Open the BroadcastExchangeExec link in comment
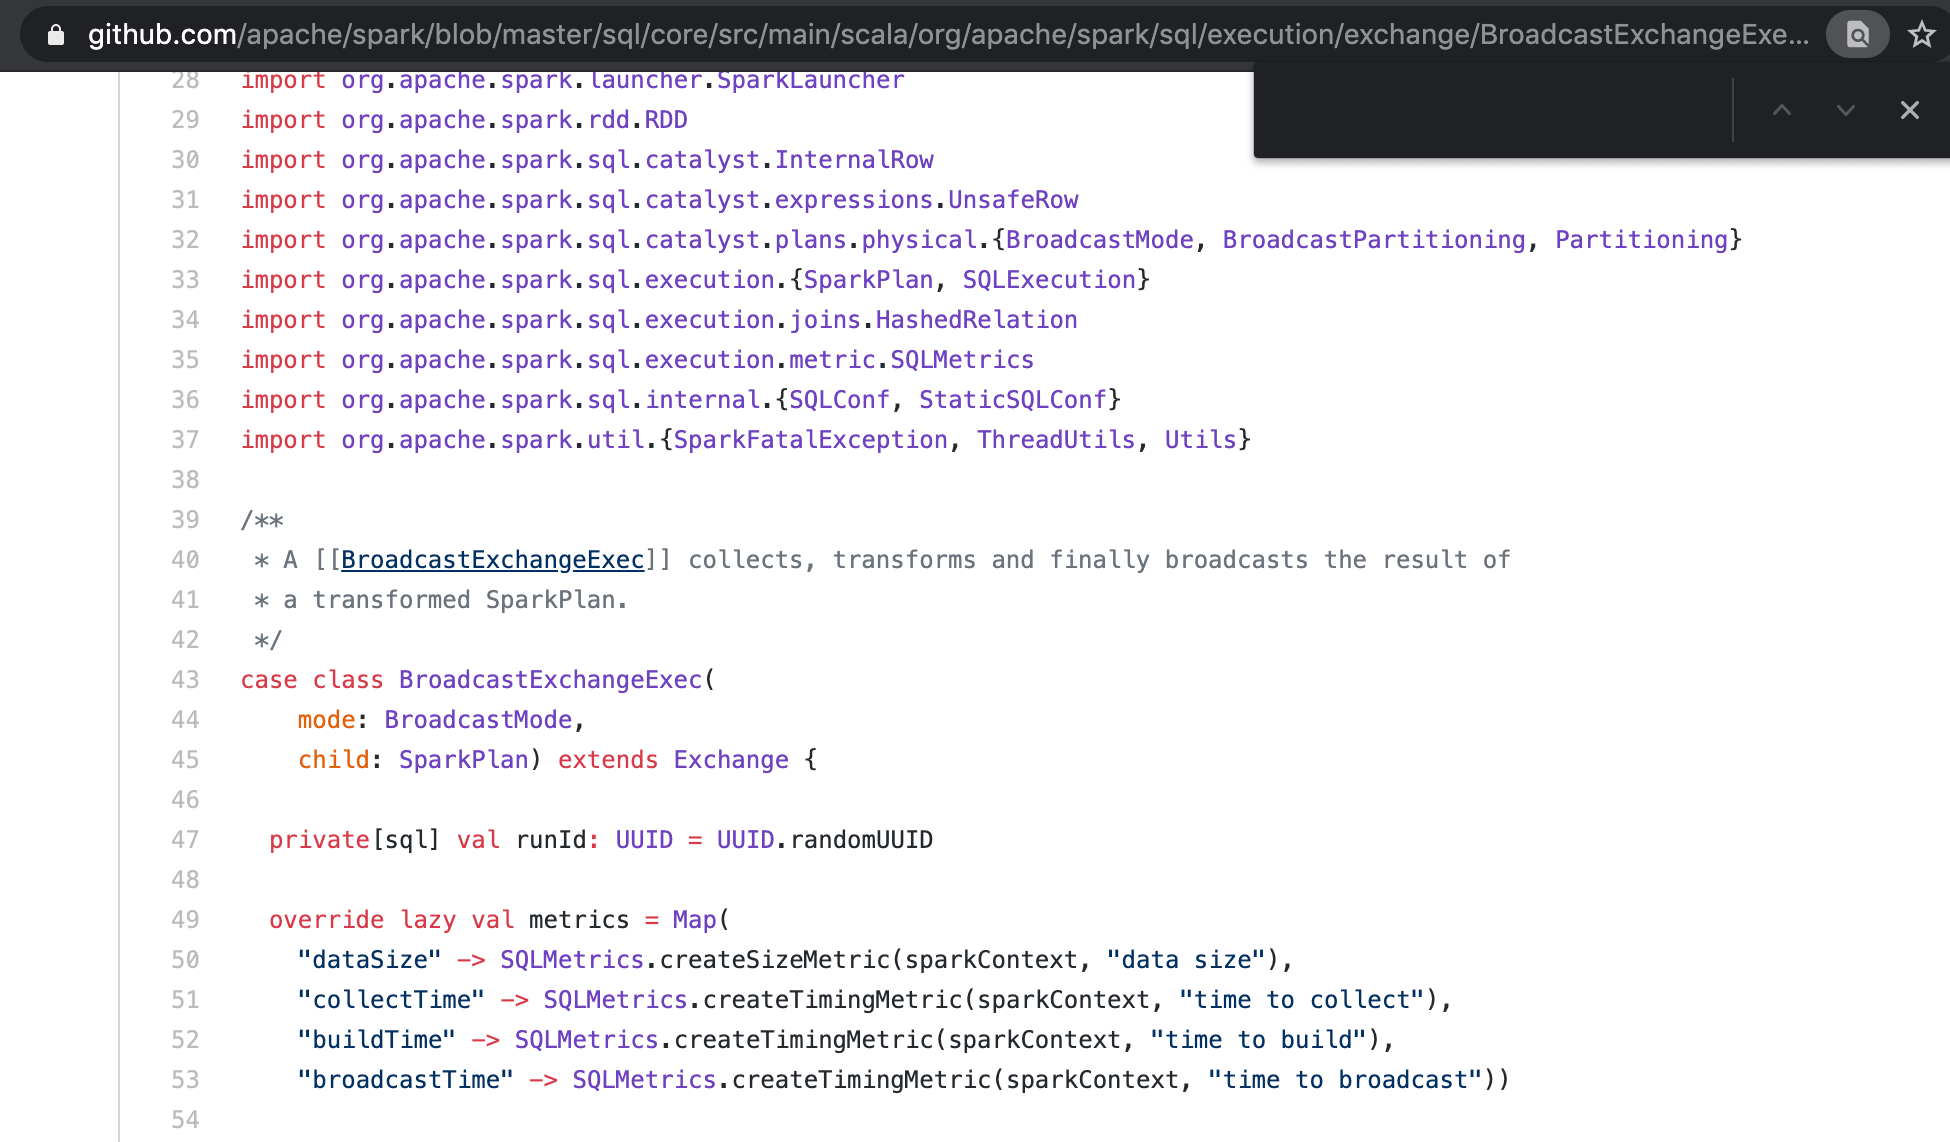Screen dimensions: 1950x1142 pyautogui.click(x=493, y=560)
